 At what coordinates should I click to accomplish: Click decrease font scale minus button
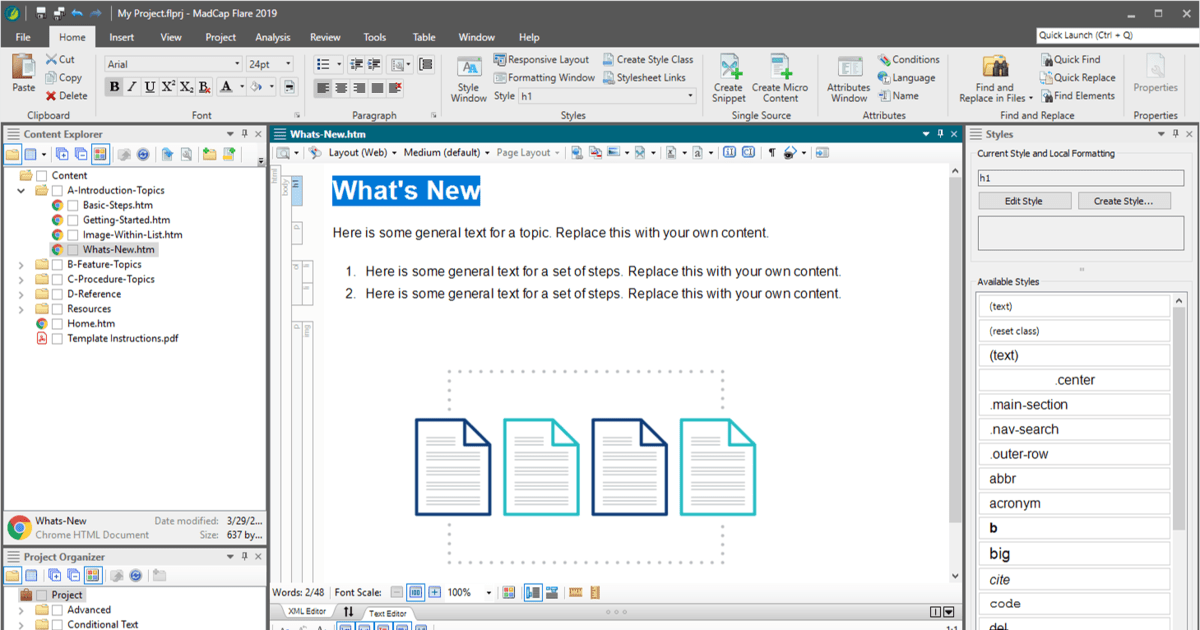point(397,592)
